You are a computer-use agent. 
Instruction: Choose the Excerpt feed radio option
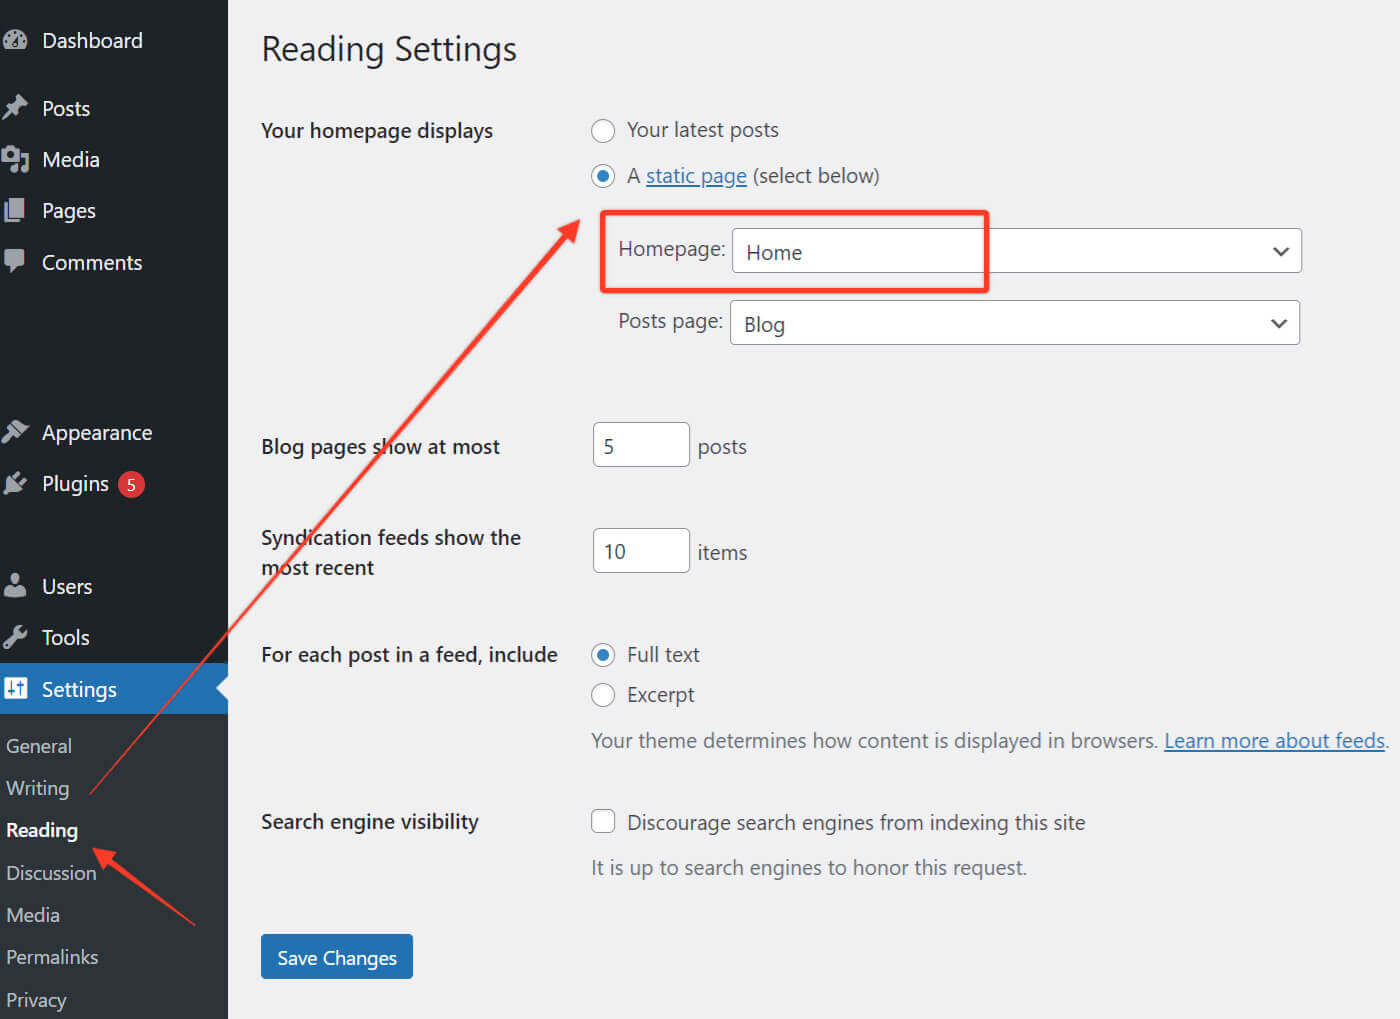click(x=603, y=695)
